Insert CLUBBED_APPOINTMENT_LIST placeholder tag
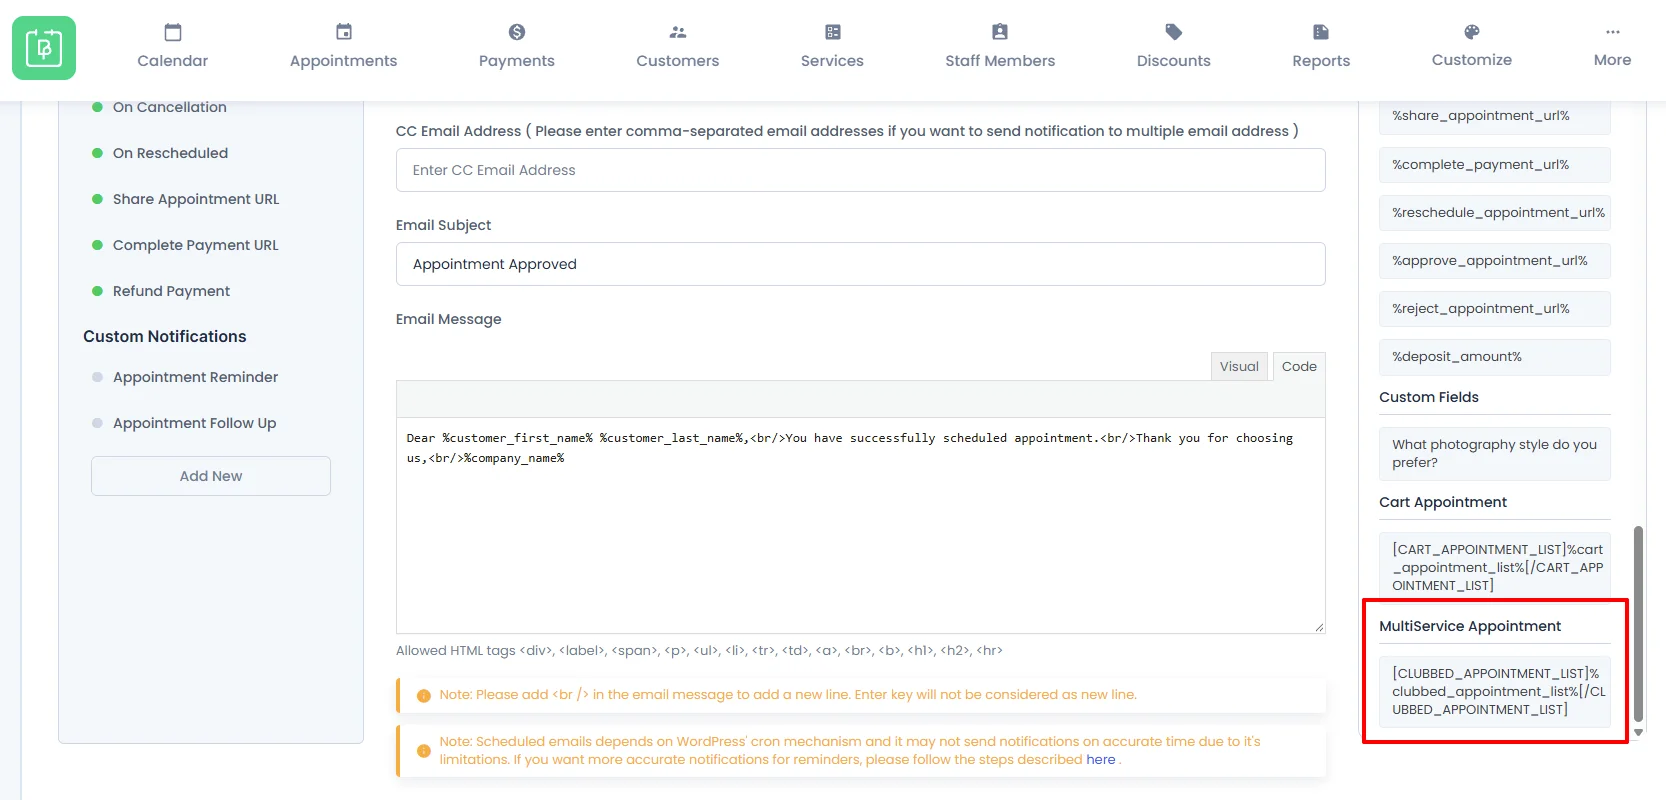Image resolution: width=1666 pixels, height=800 pixels. [x=1495, y=692]
